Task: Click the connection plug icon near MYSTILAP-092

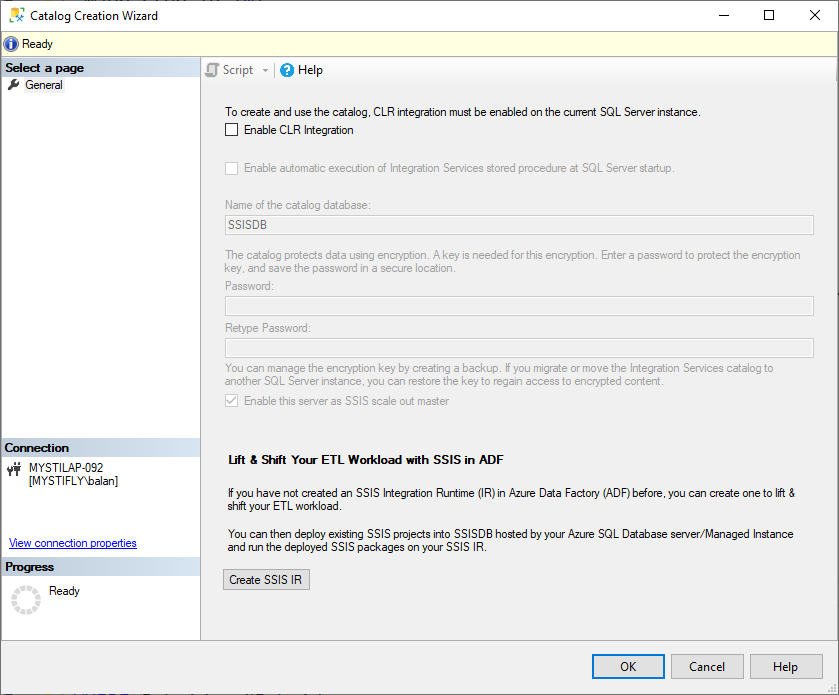Action: click(14, 469)
